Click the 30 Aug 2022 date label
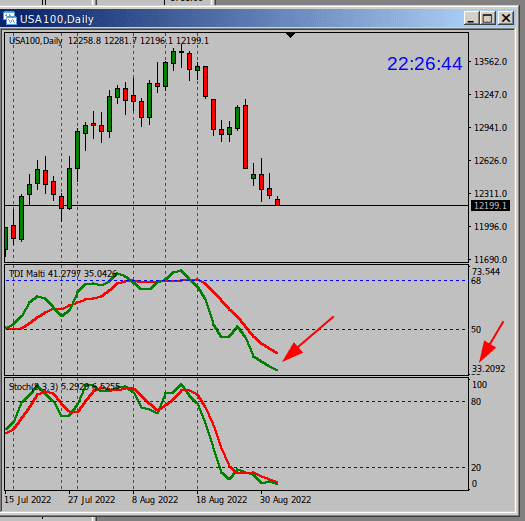The width and height of the screenshot is (525, 521). [x=286, y=500]
